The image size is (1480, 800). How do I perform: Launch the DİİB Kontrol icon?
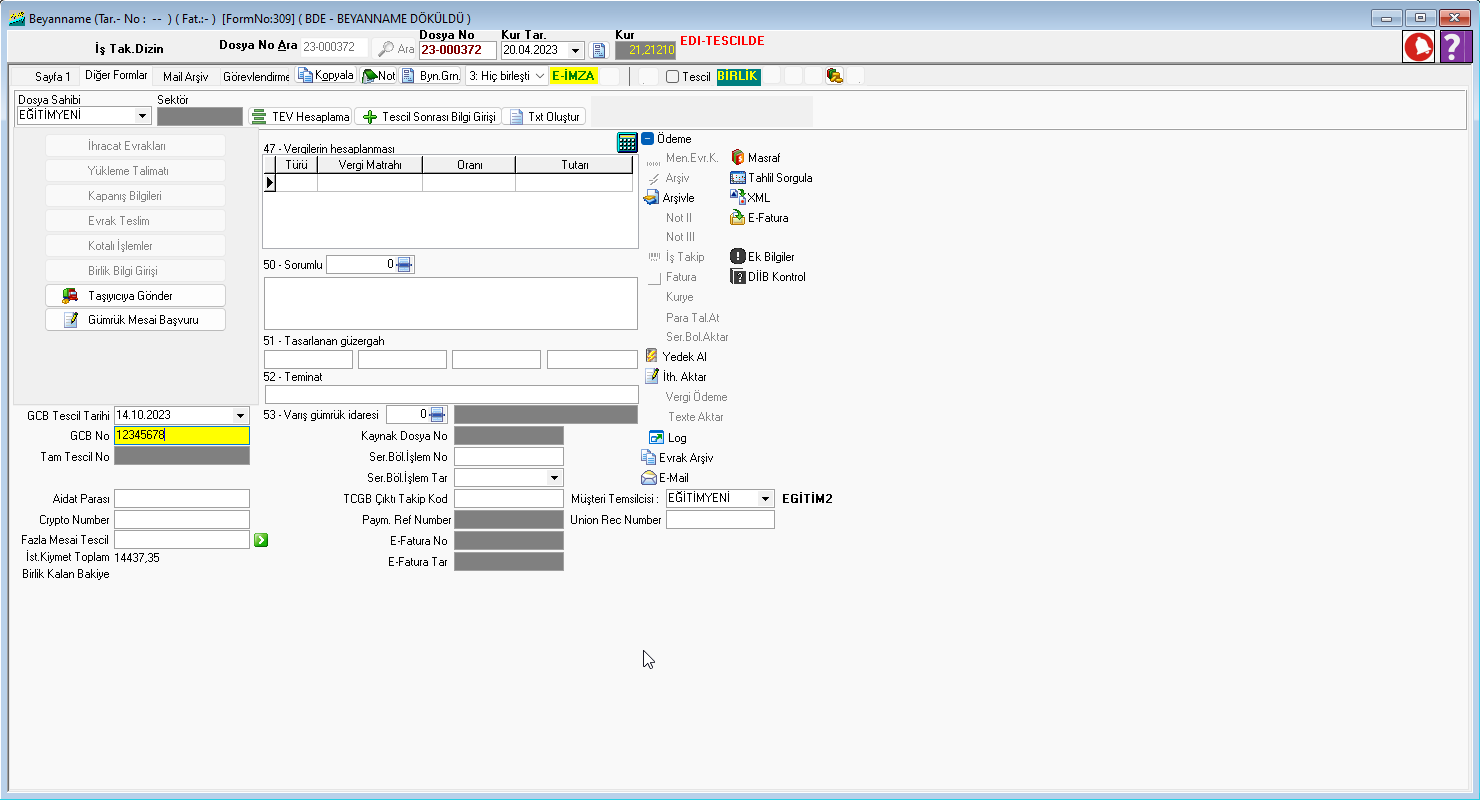pos(738,277)
